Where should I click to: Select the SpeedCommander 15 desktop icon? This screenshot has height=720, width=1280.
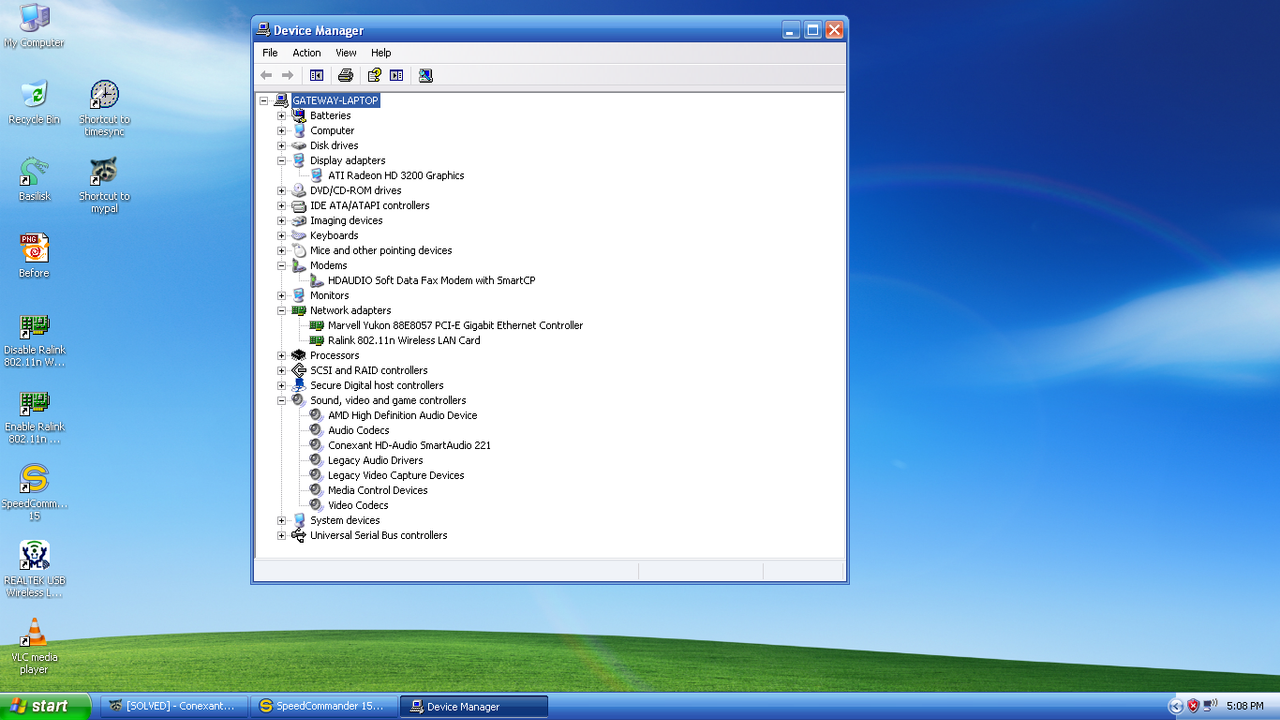(34, 493)
